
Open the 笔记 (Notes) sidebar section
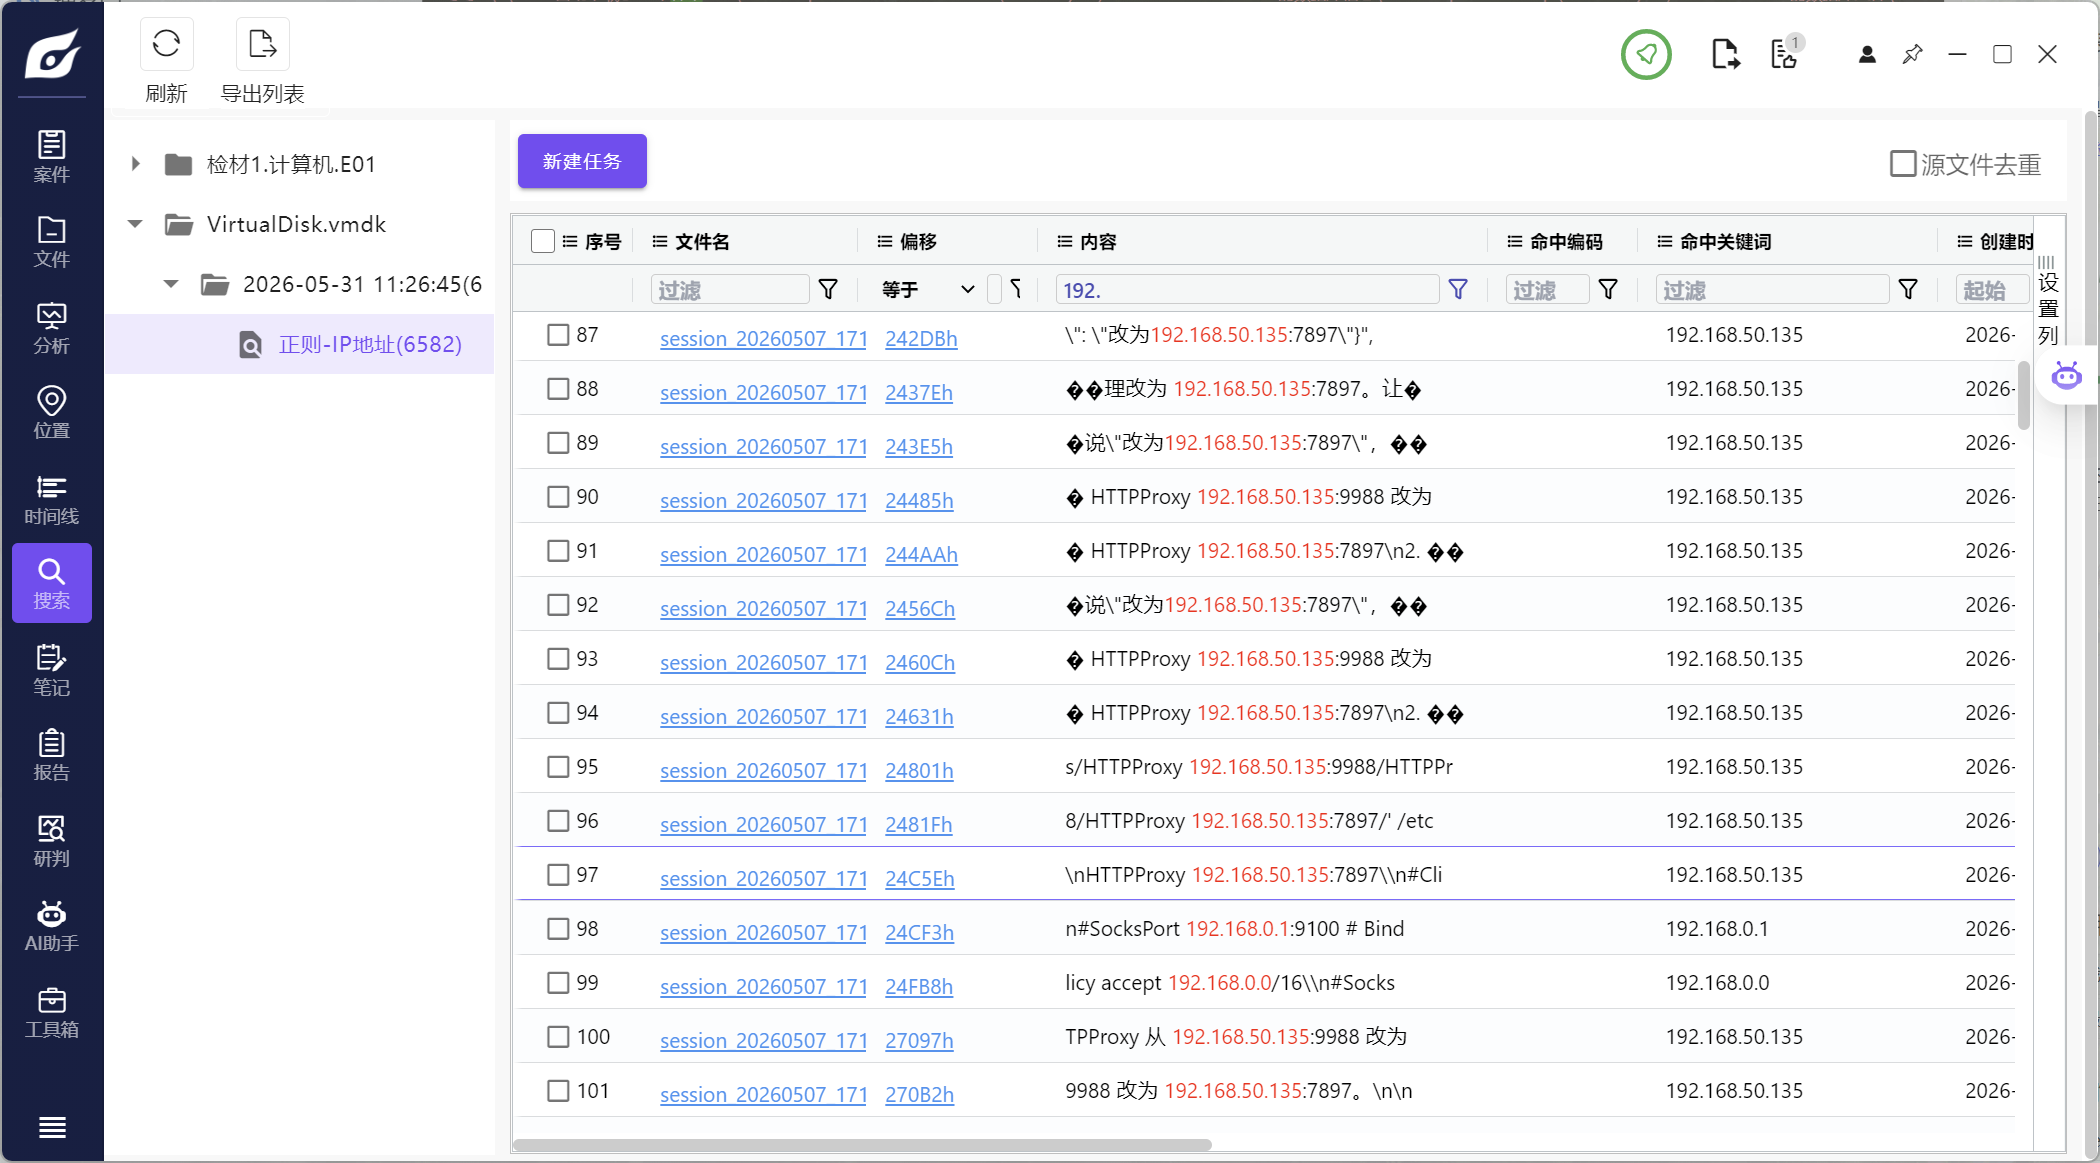[x=52, y=670]
